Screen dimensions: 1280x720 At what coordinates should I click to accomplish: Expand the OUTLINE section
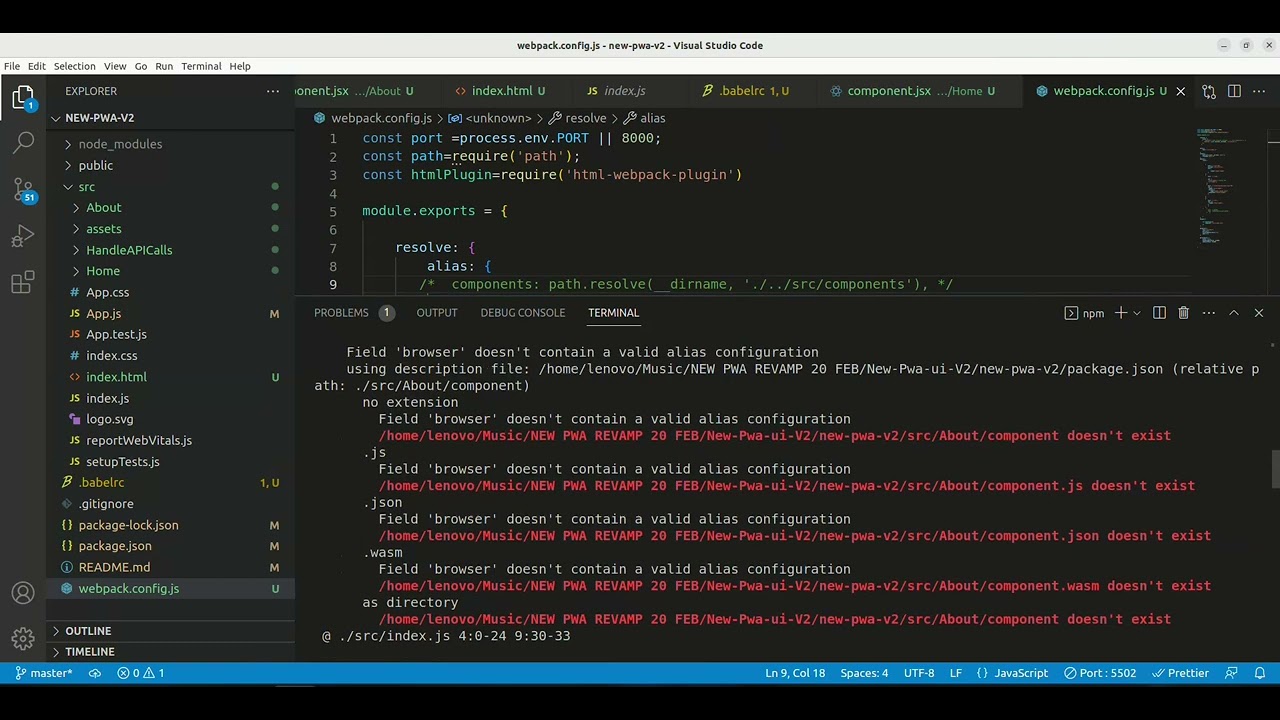pos(170,631)
